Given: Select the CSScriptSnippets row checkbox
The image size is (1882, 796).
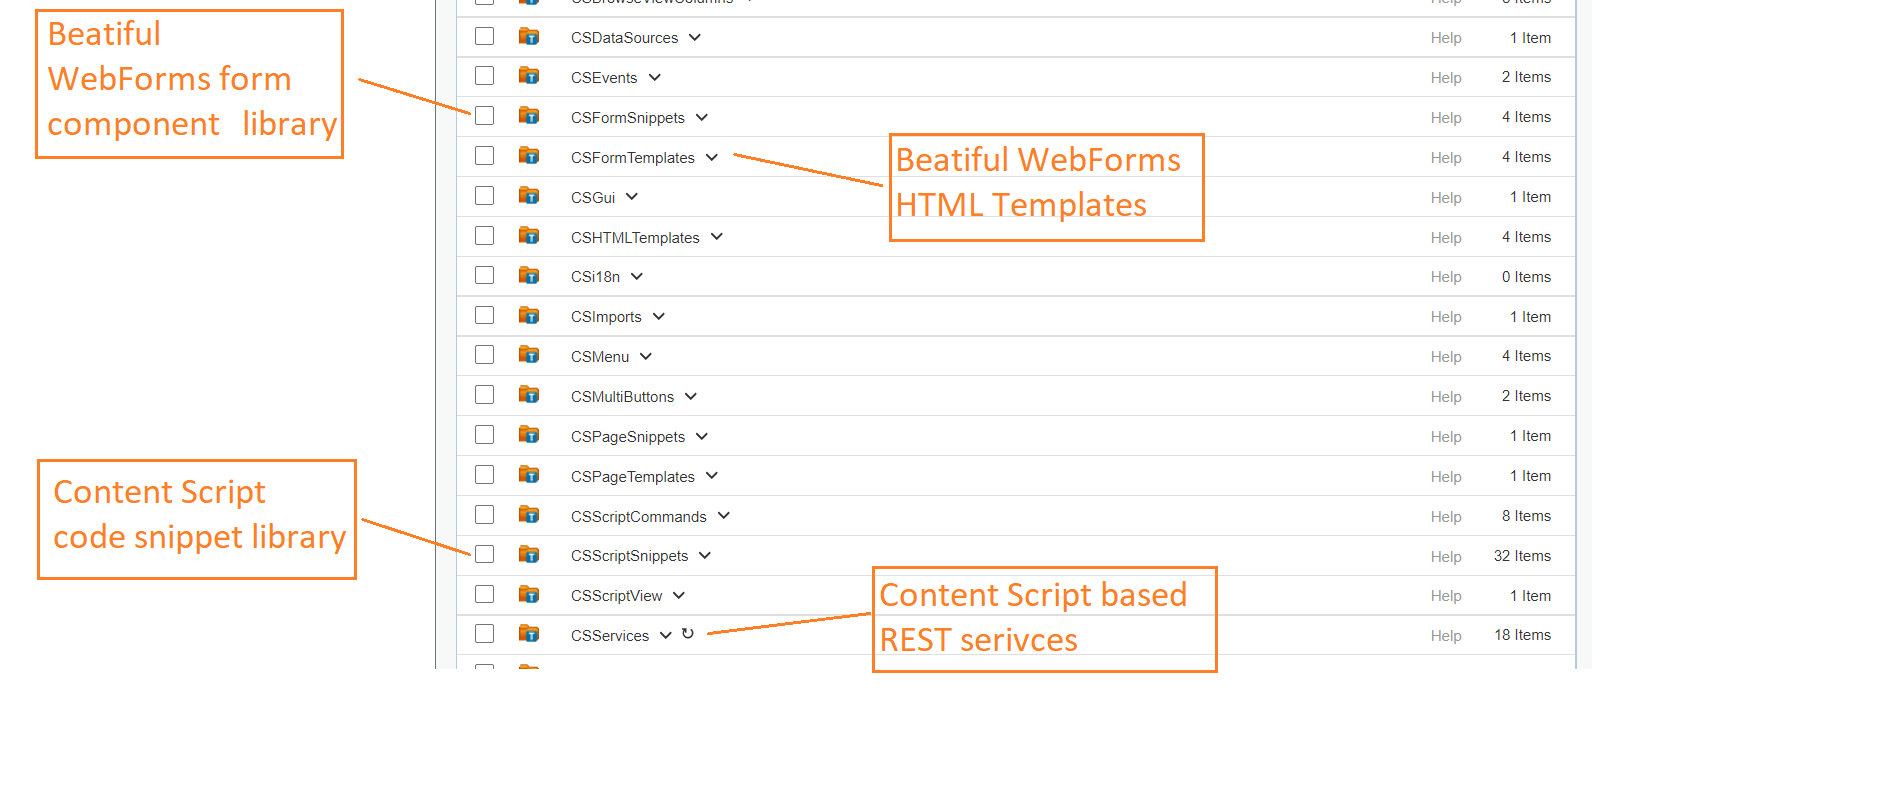Looking at the screenshot, I should click(485, 555).
